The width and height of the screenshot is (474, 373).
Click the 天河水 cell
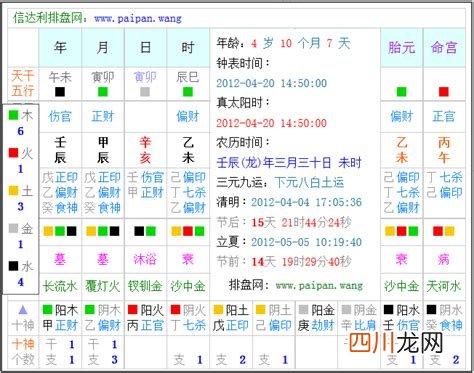tap(444, 286)
